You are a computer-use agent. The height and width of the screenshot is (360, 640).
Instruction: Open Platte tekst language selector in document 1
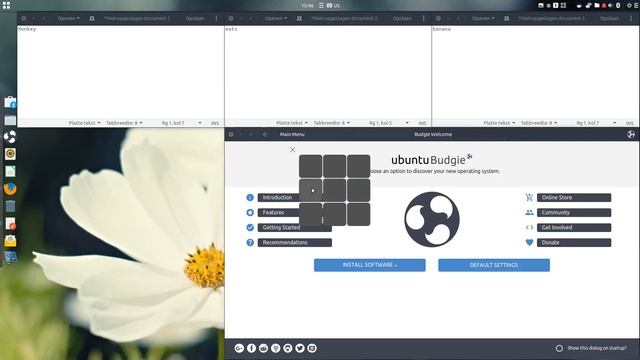pyautogui.click(x=84, y=123)
